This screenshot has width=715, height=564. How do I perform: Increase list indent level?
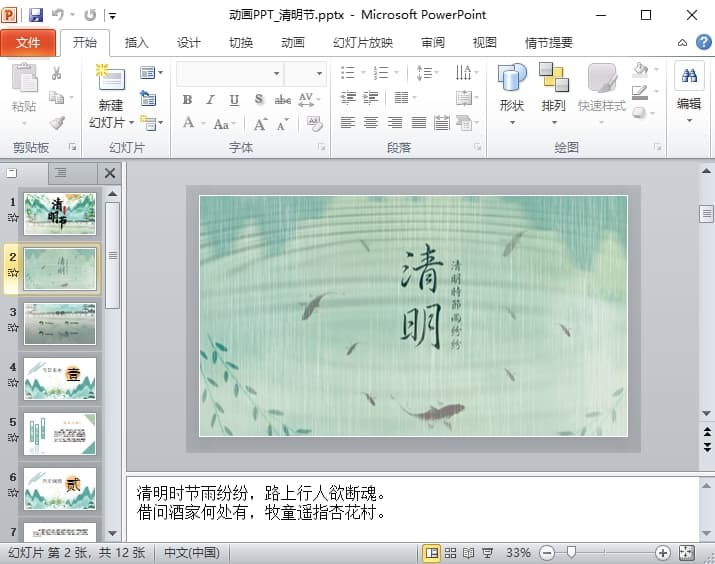click(371, 98)
